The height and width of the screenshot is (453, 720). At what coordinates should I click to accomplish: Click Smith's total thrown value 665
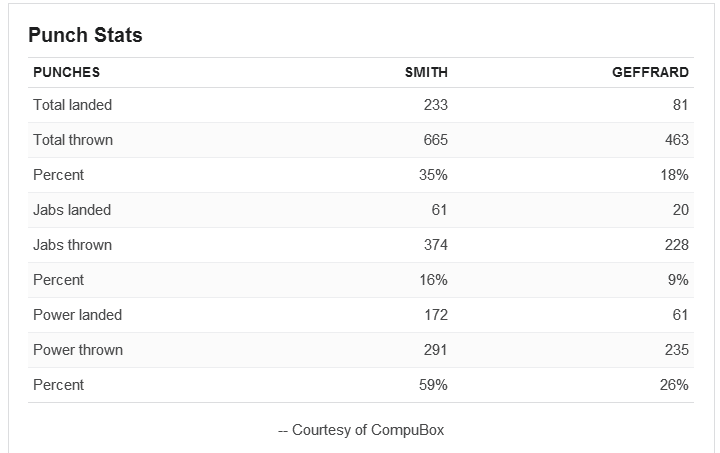[x=435, y=140]
